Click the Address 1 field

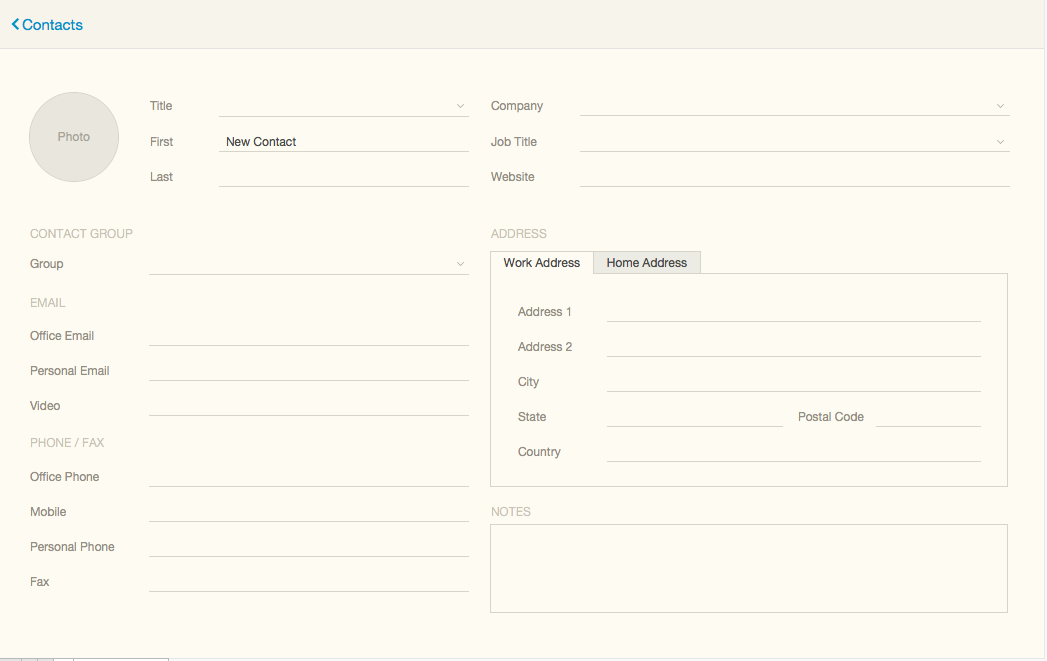tap(793, 311)
